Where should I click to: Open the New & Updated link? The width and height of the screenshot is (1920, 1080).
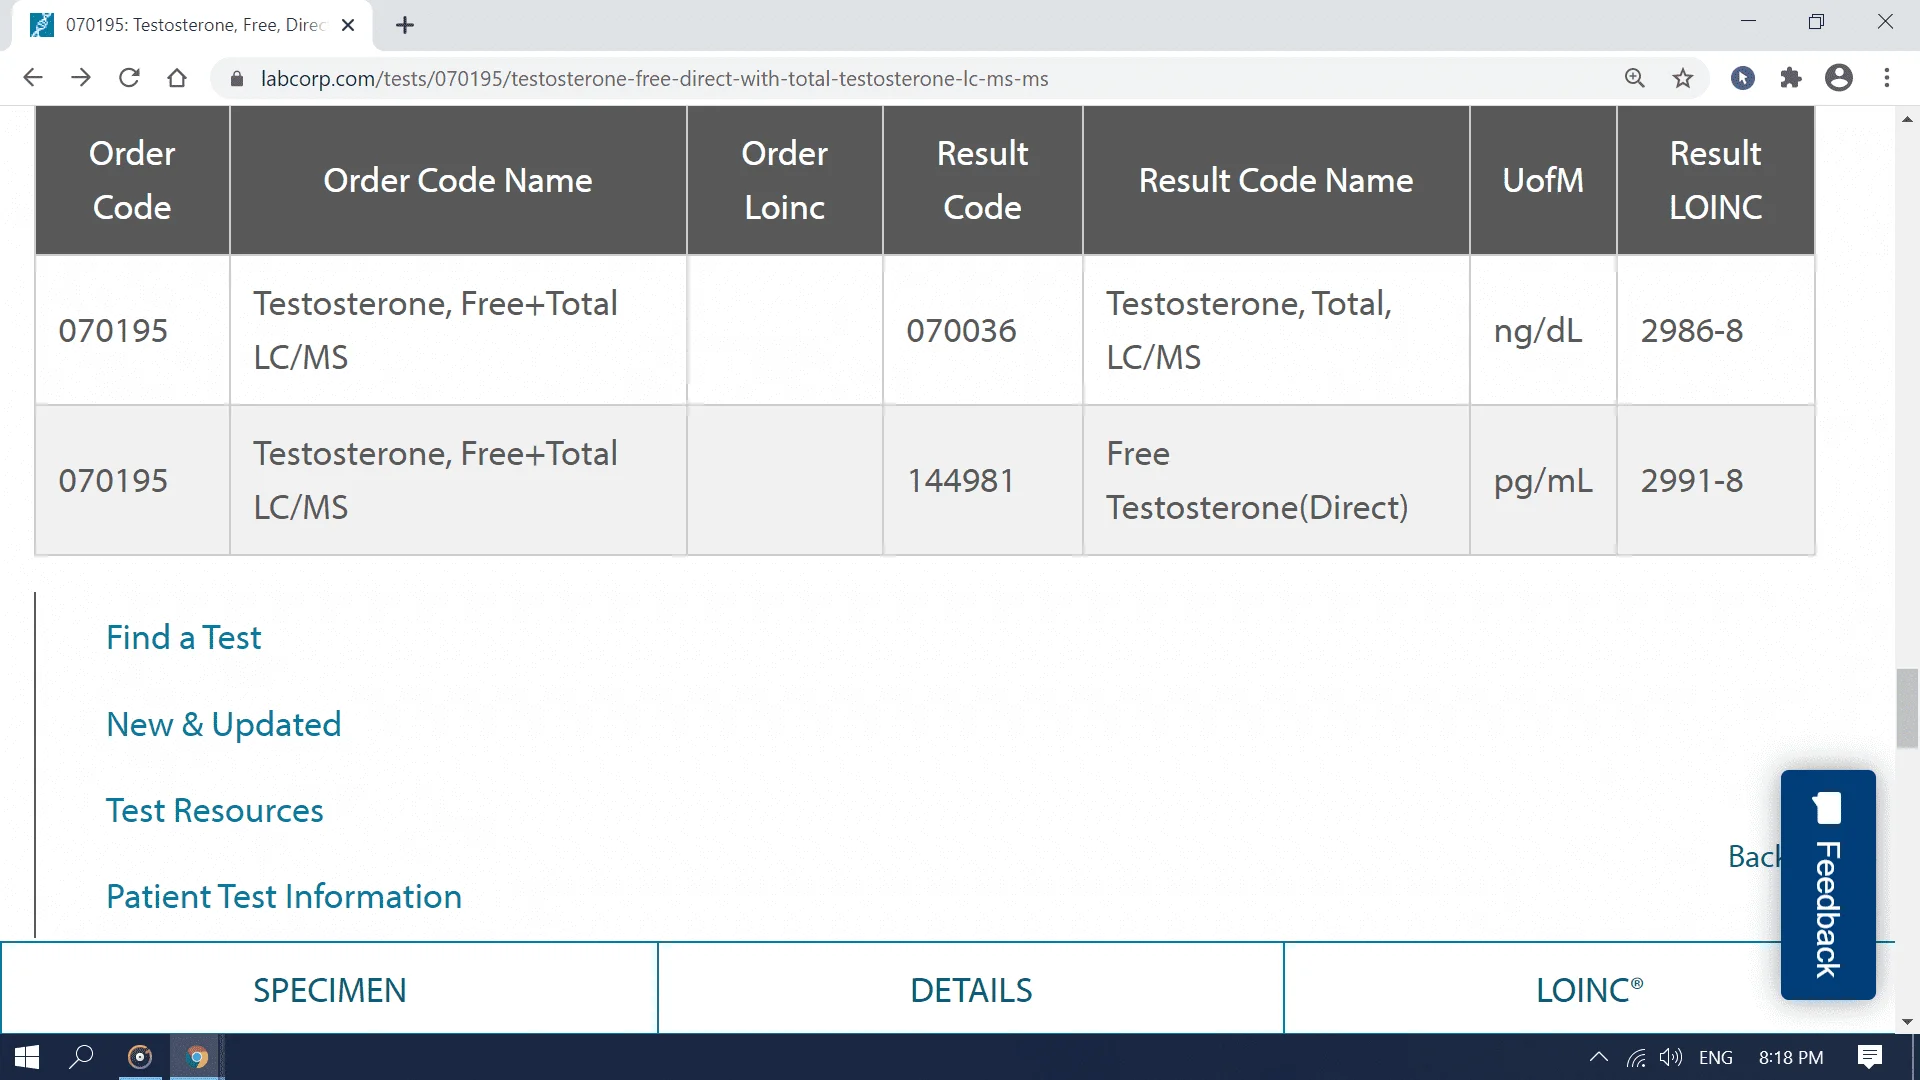coord(223,724)
